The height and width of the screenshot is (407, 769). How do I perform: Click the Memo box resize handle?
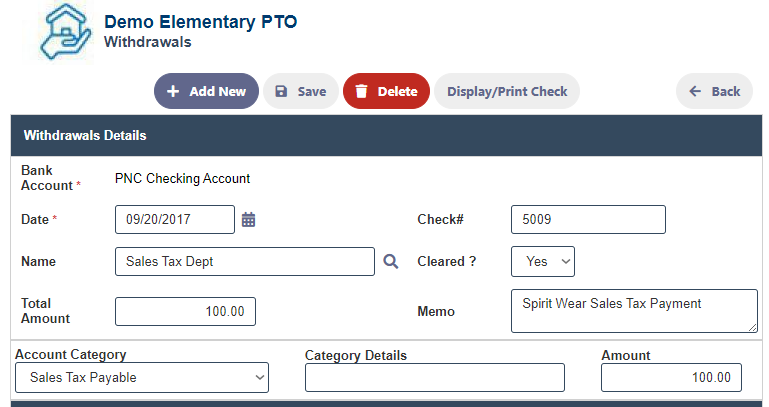(x=752, y=328)
